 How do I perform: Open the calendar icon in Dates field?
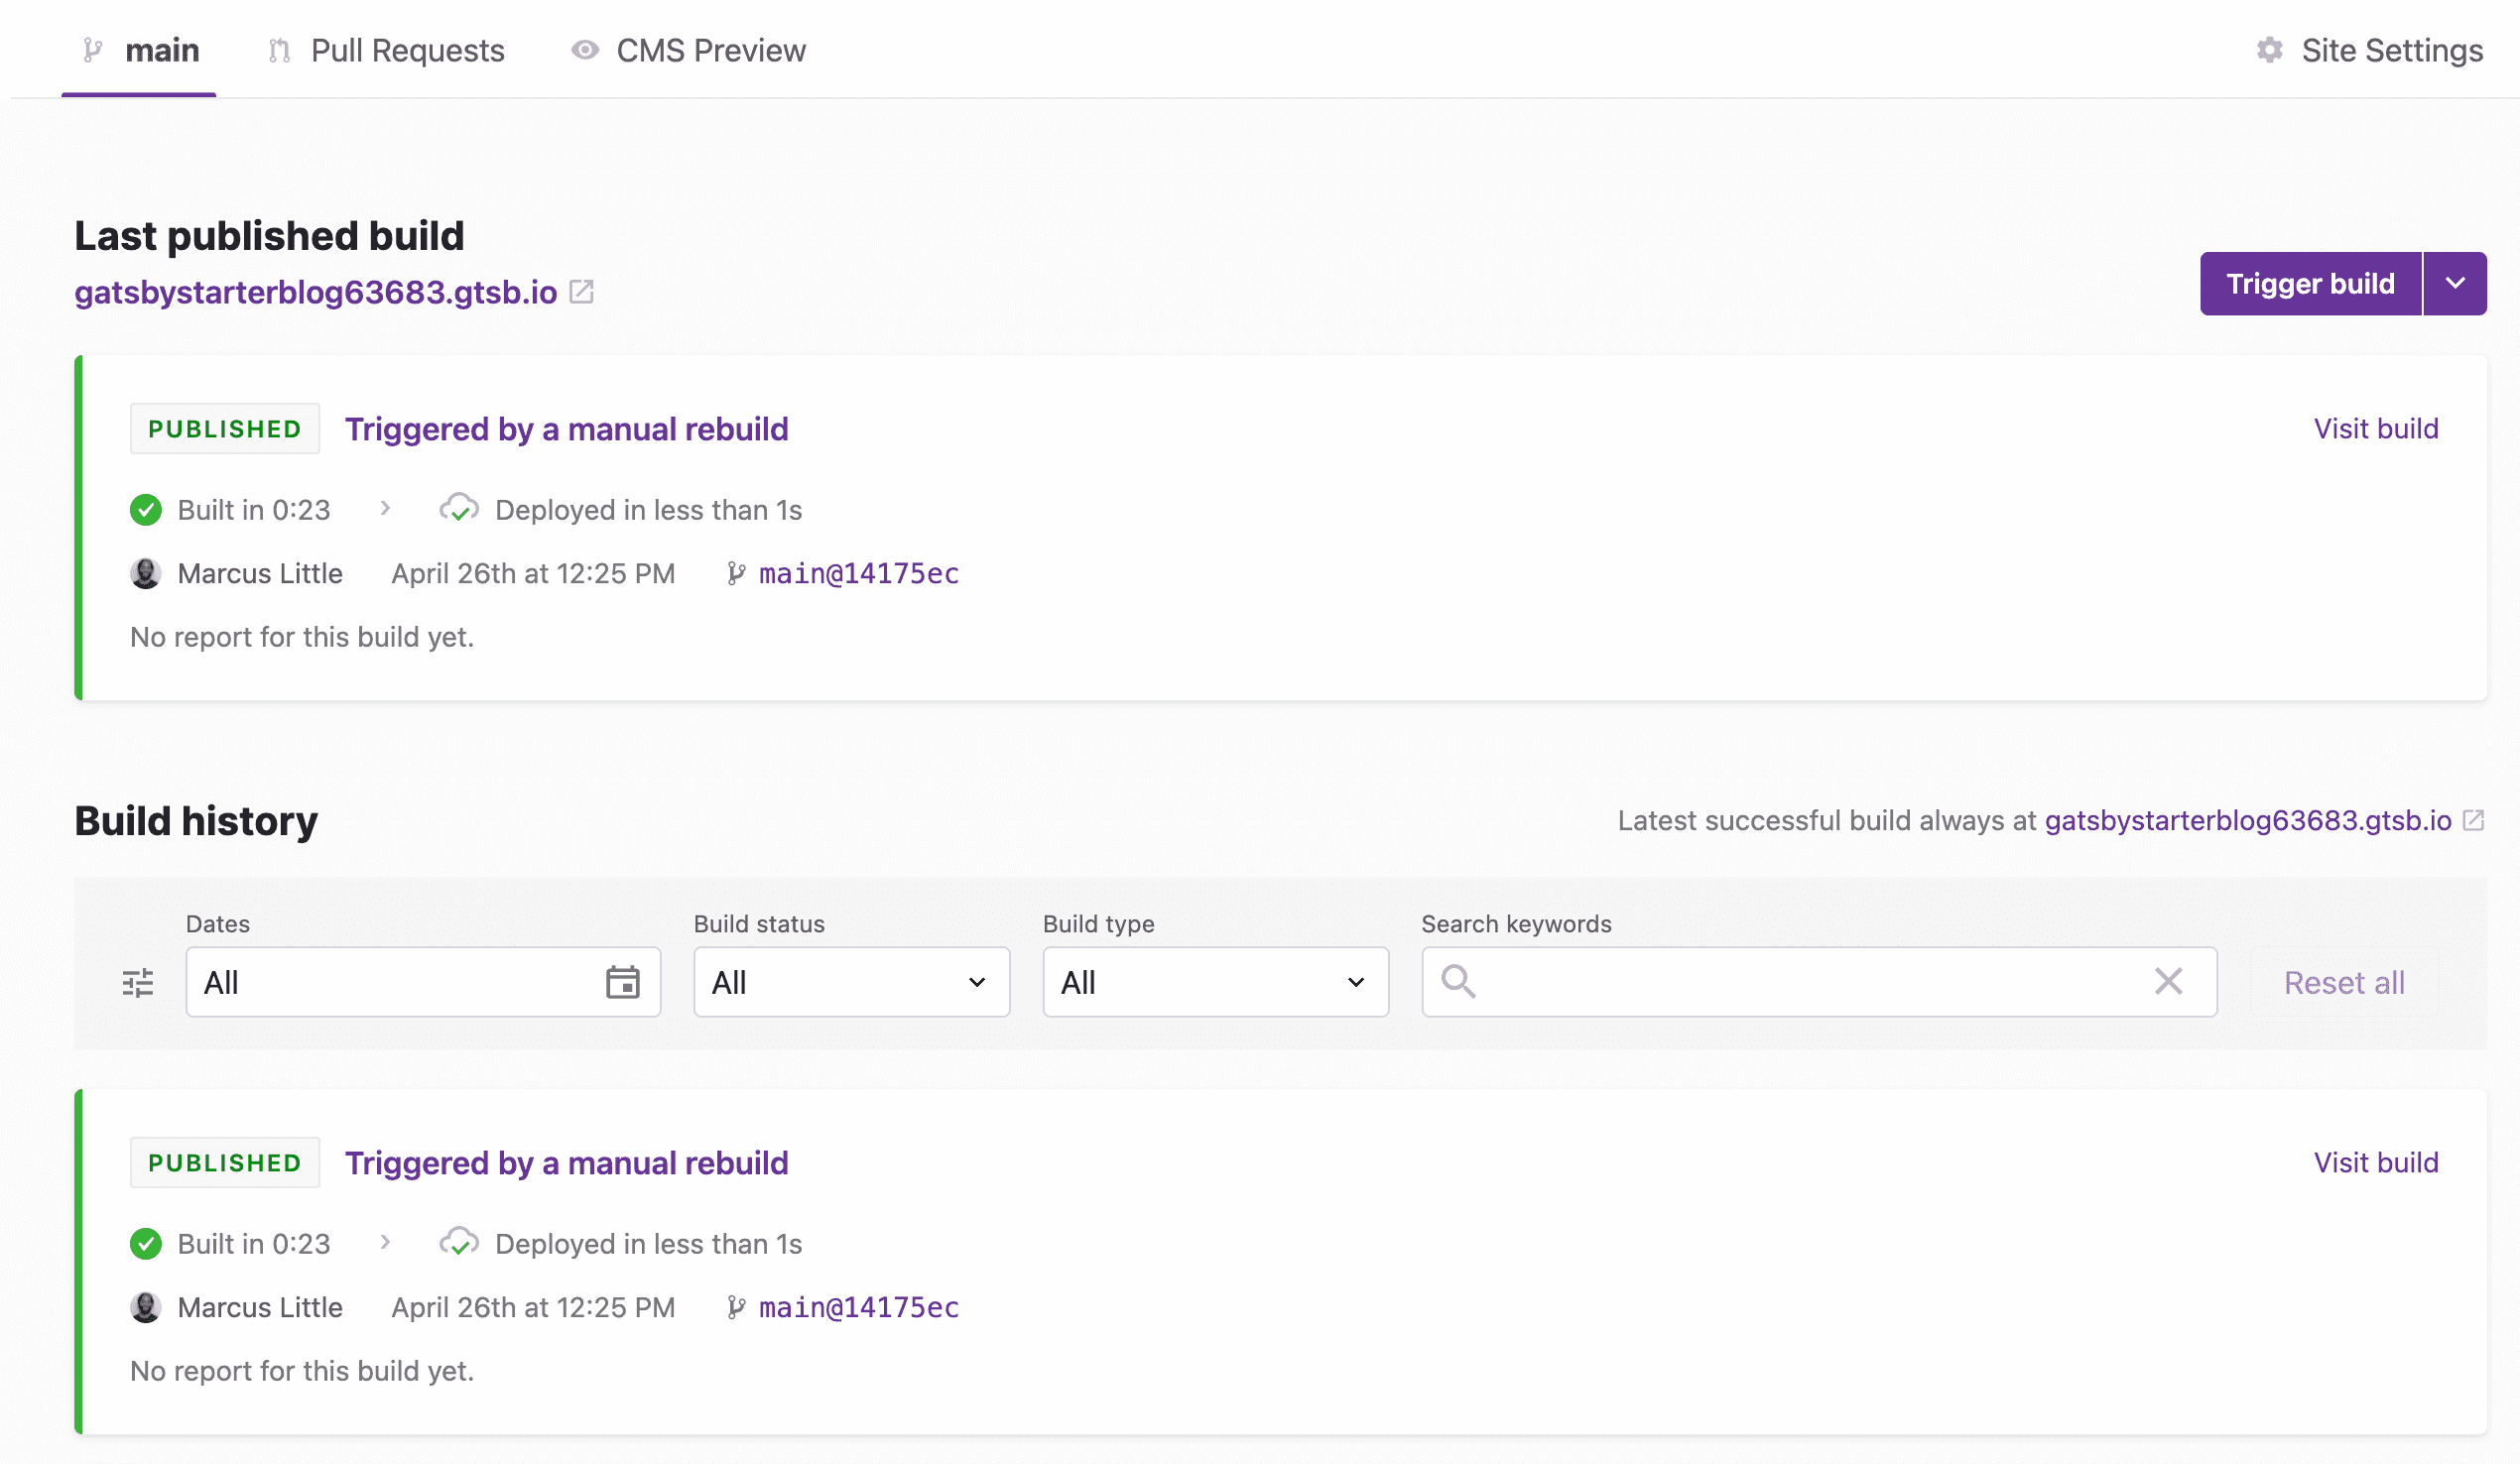(622, 982)
